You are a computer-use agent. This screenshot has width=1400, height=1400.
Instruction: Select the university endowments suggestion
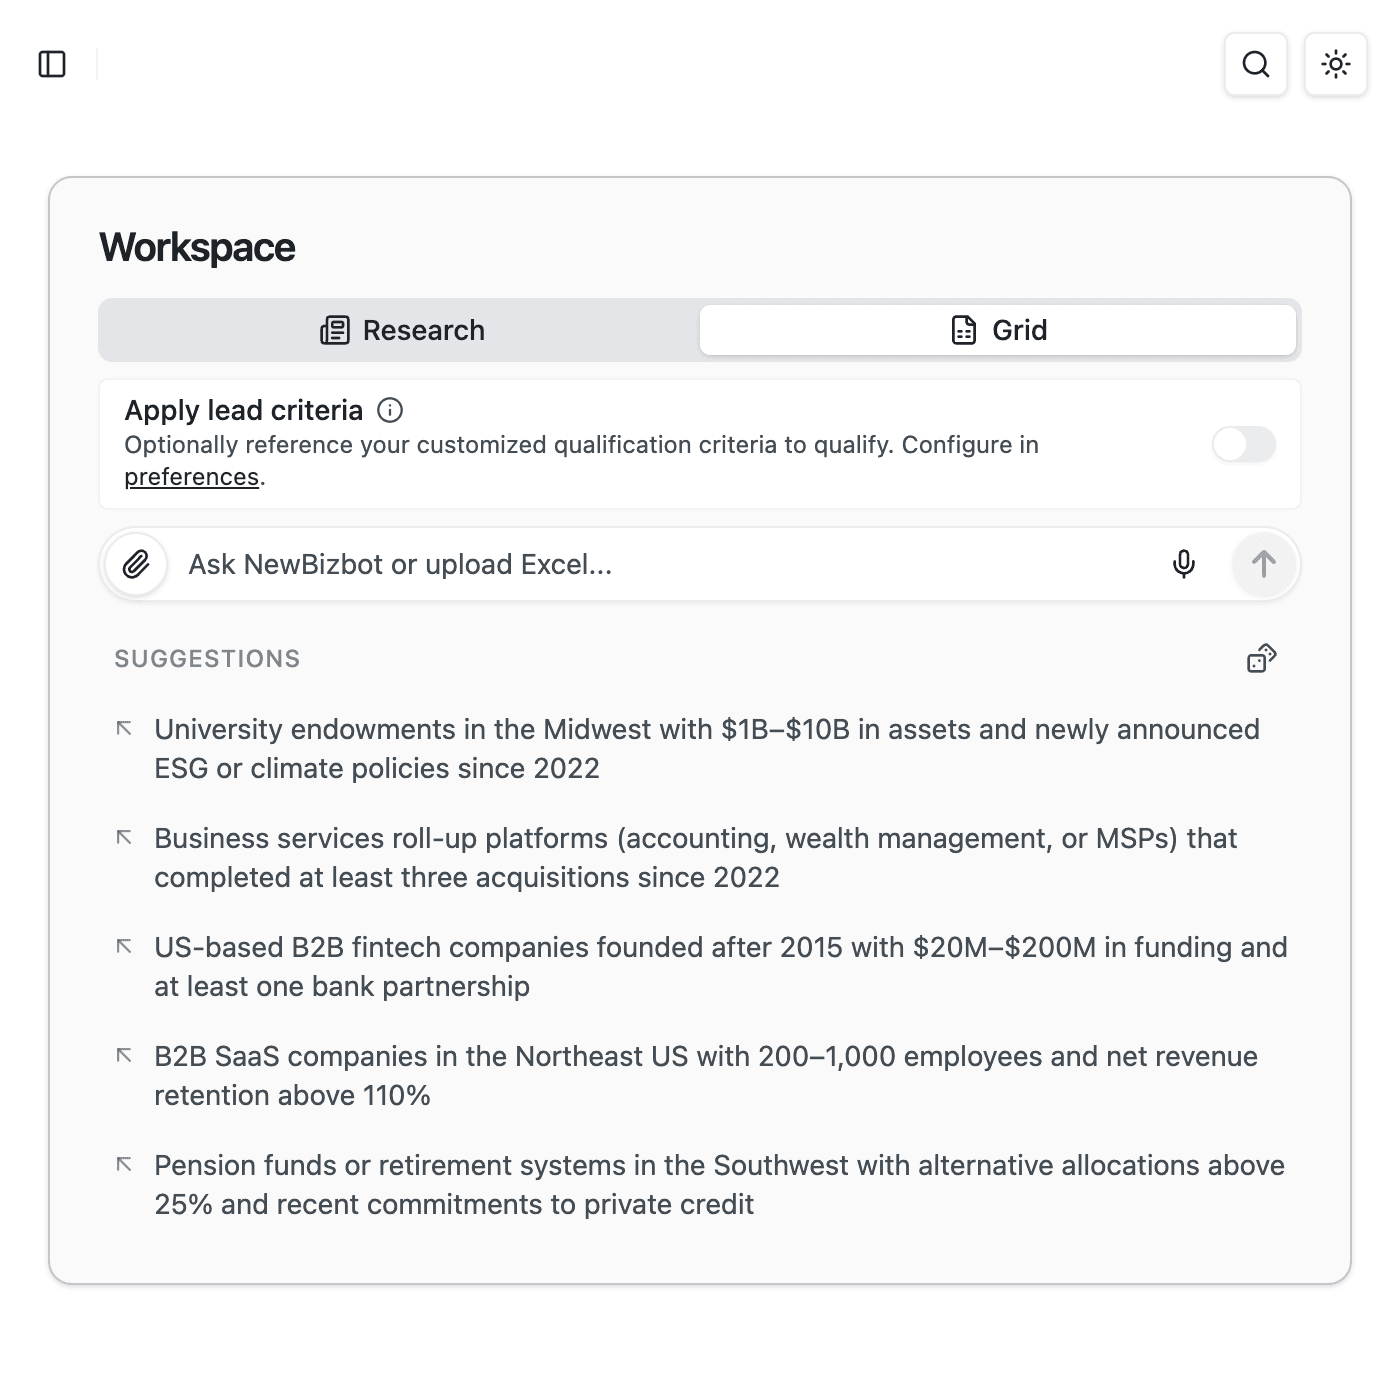tap(700, 748)
